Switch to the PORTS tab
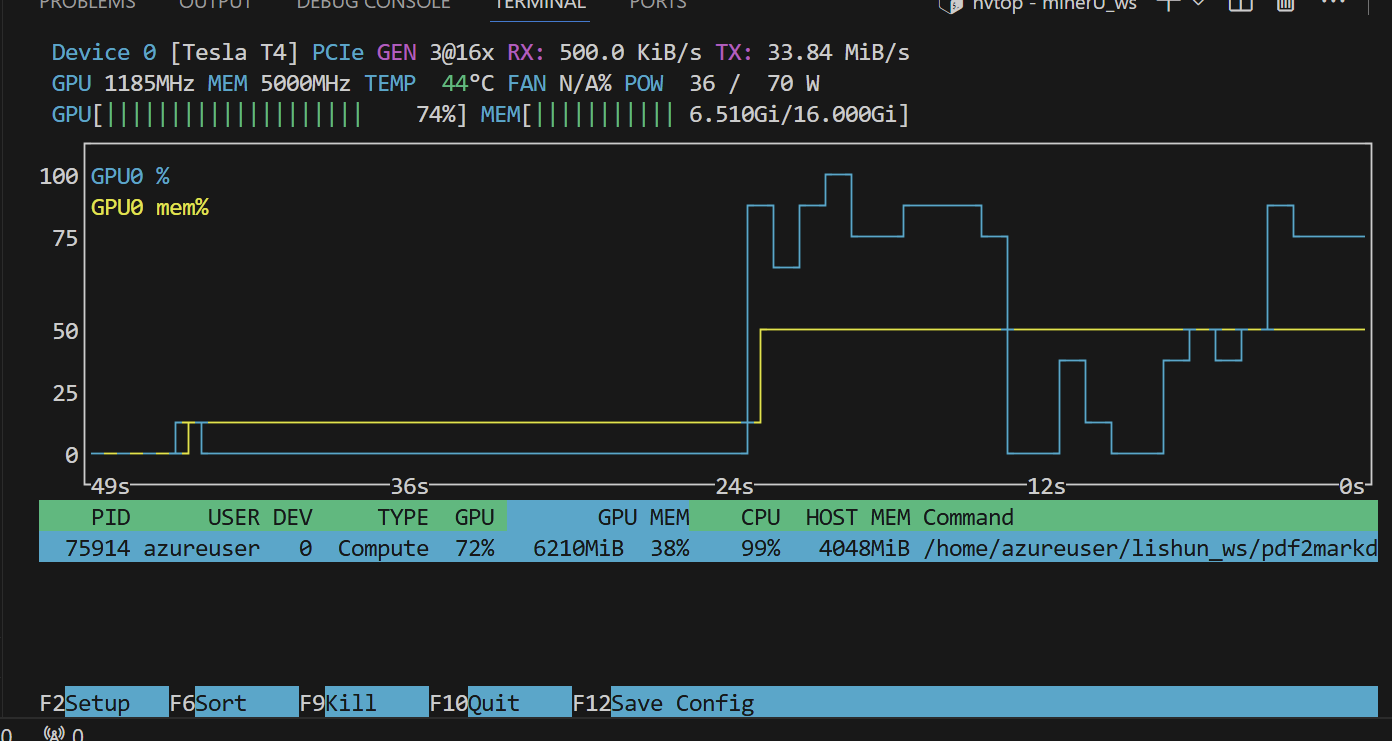This screenshot has width=1392, height=741. coord(658,4)
